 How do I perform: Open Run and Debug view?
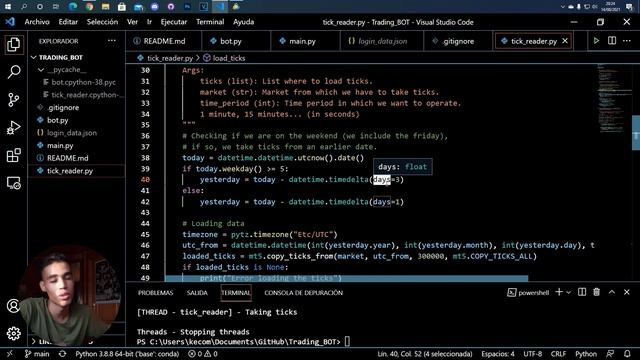[x=13, y=127]
